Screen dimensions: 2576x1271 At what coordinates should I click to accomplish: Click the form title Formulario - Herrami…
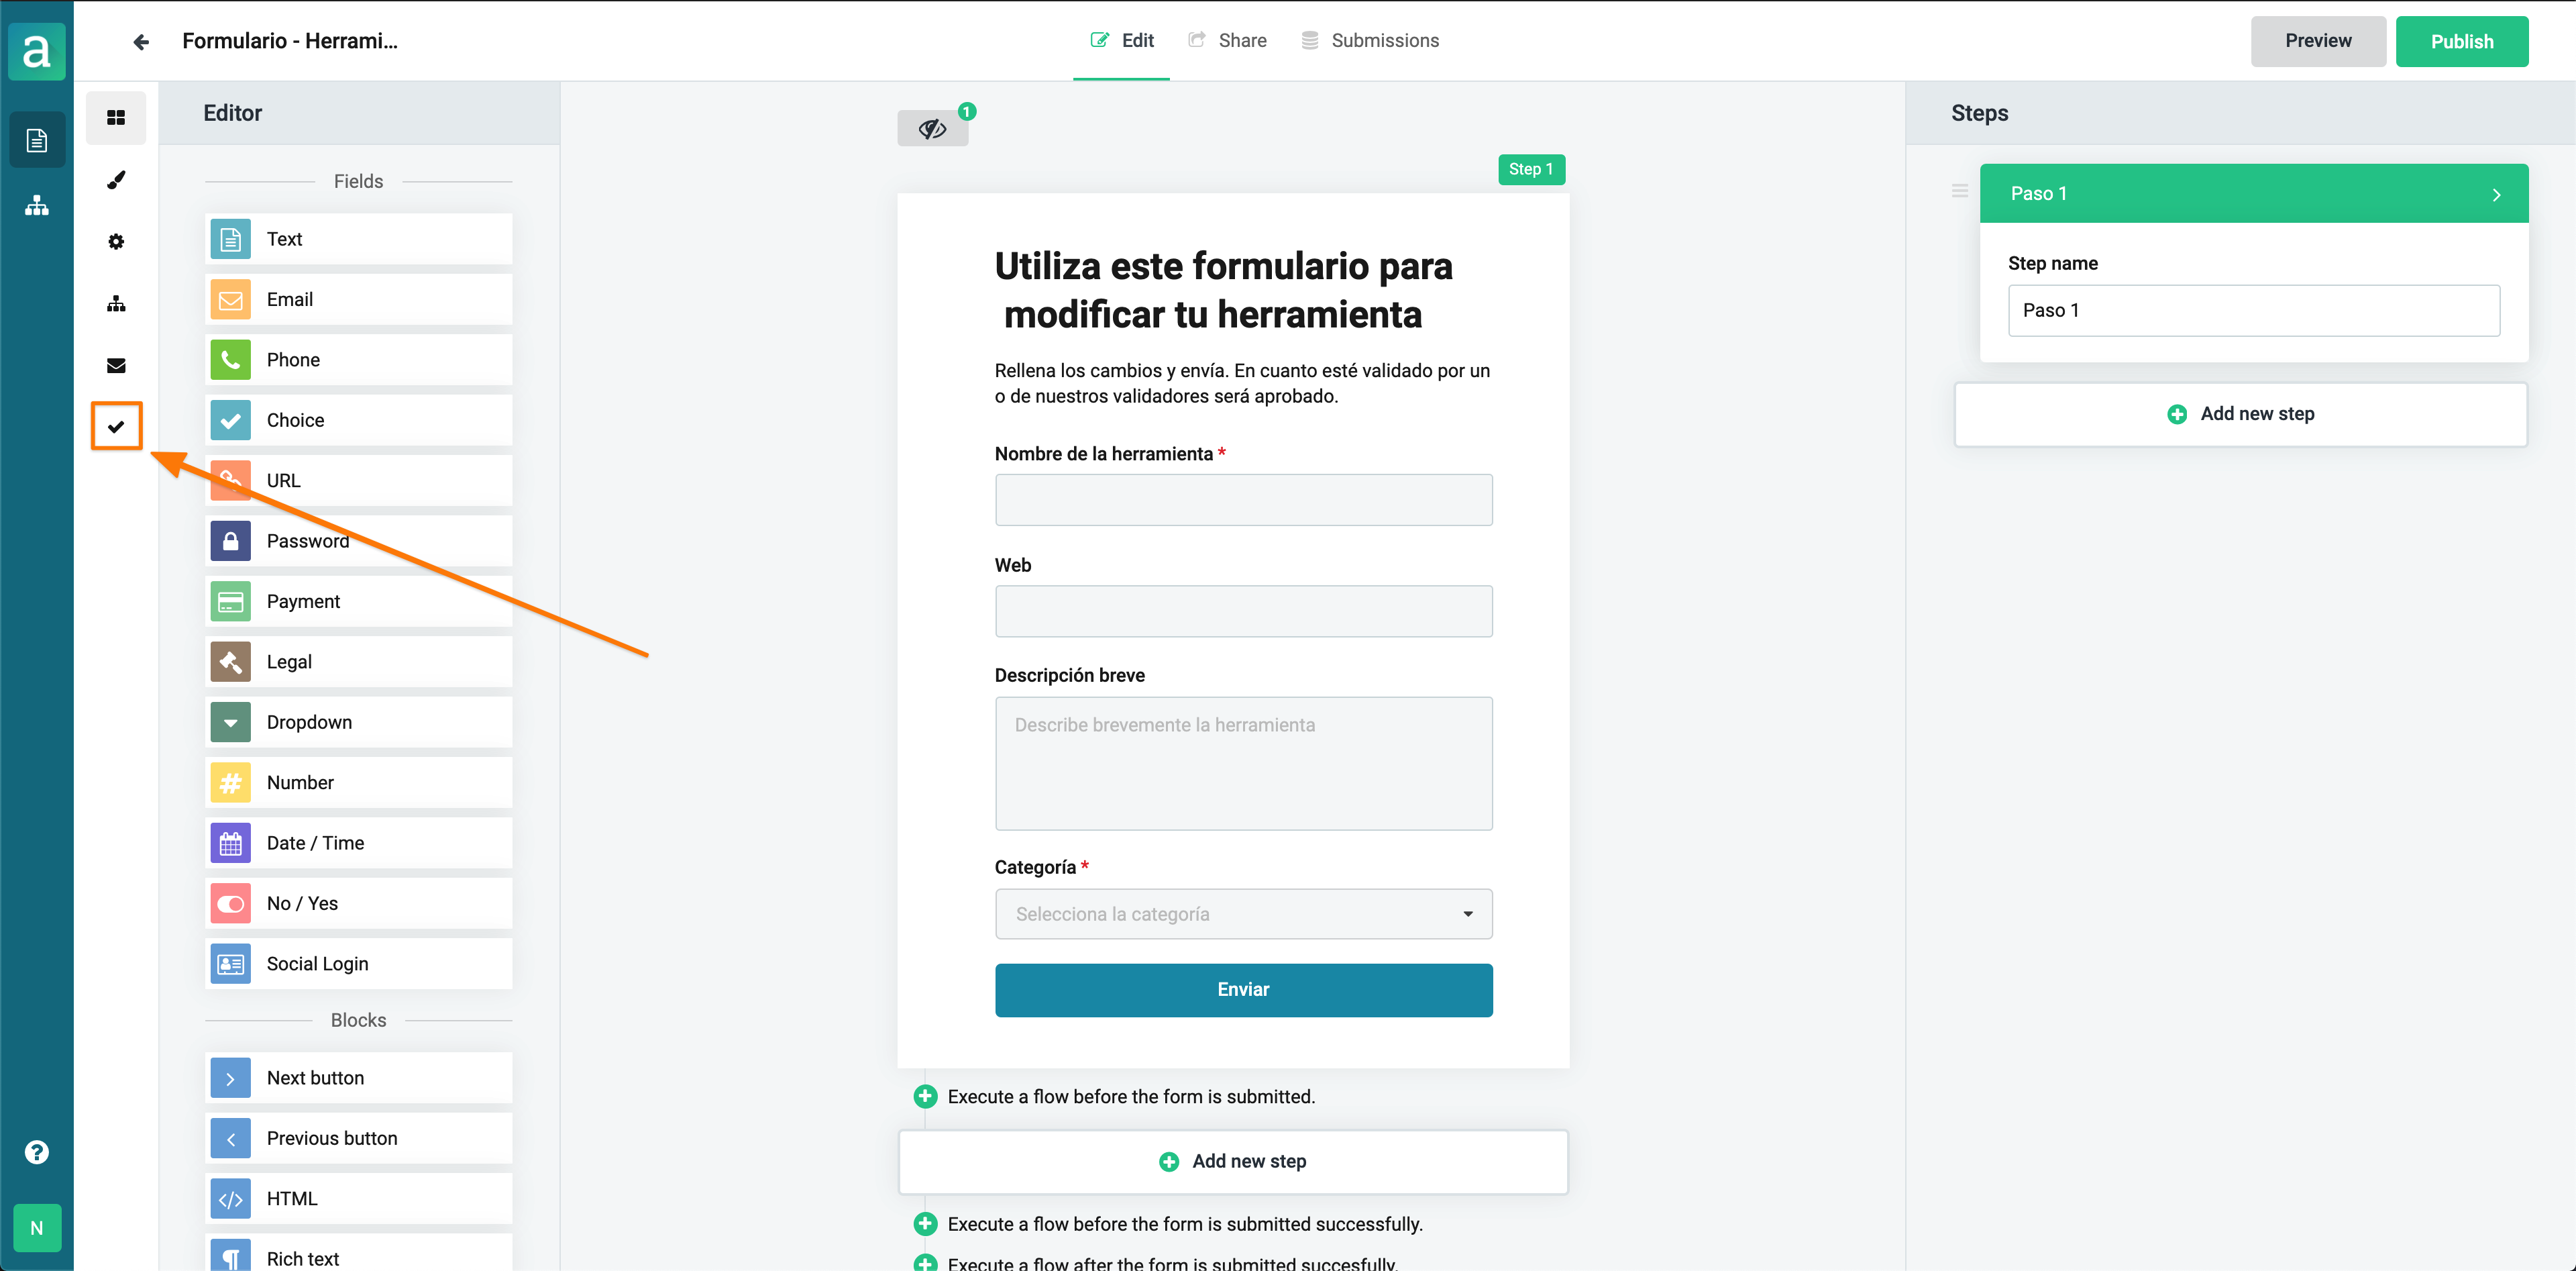click(x=290, y=41)
